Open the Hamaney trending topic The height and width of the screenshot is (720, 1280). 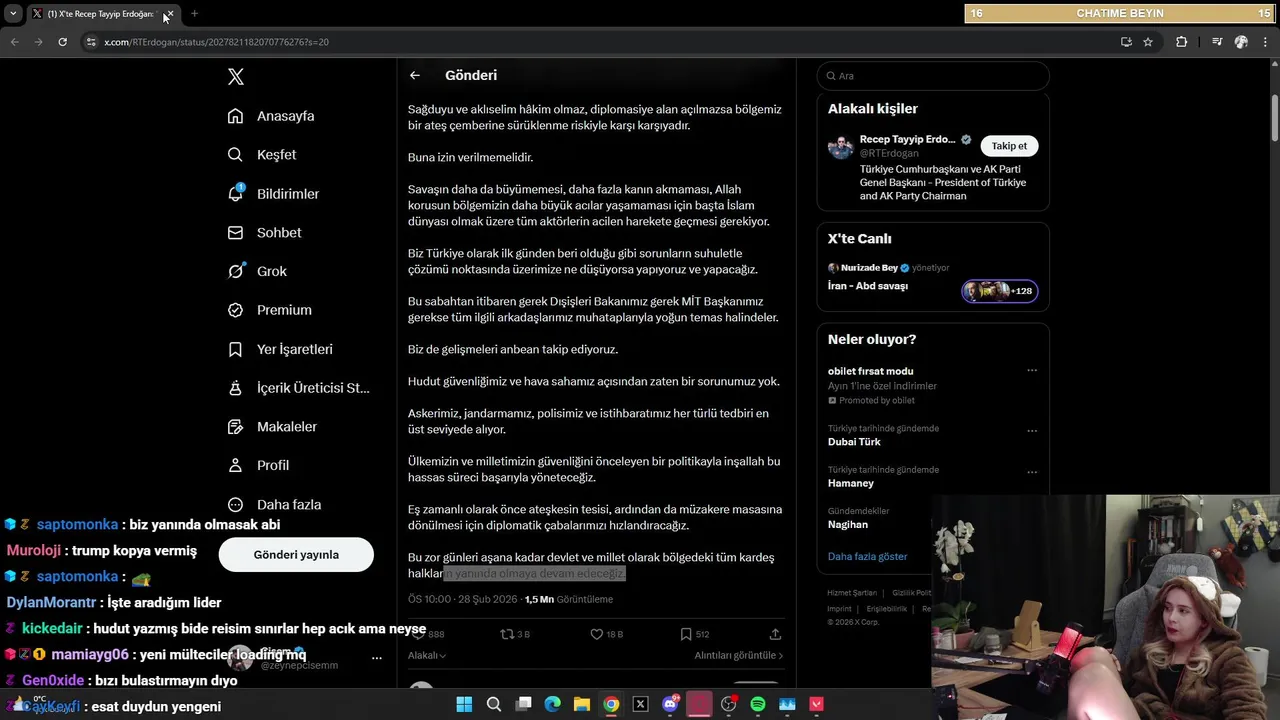851,483
